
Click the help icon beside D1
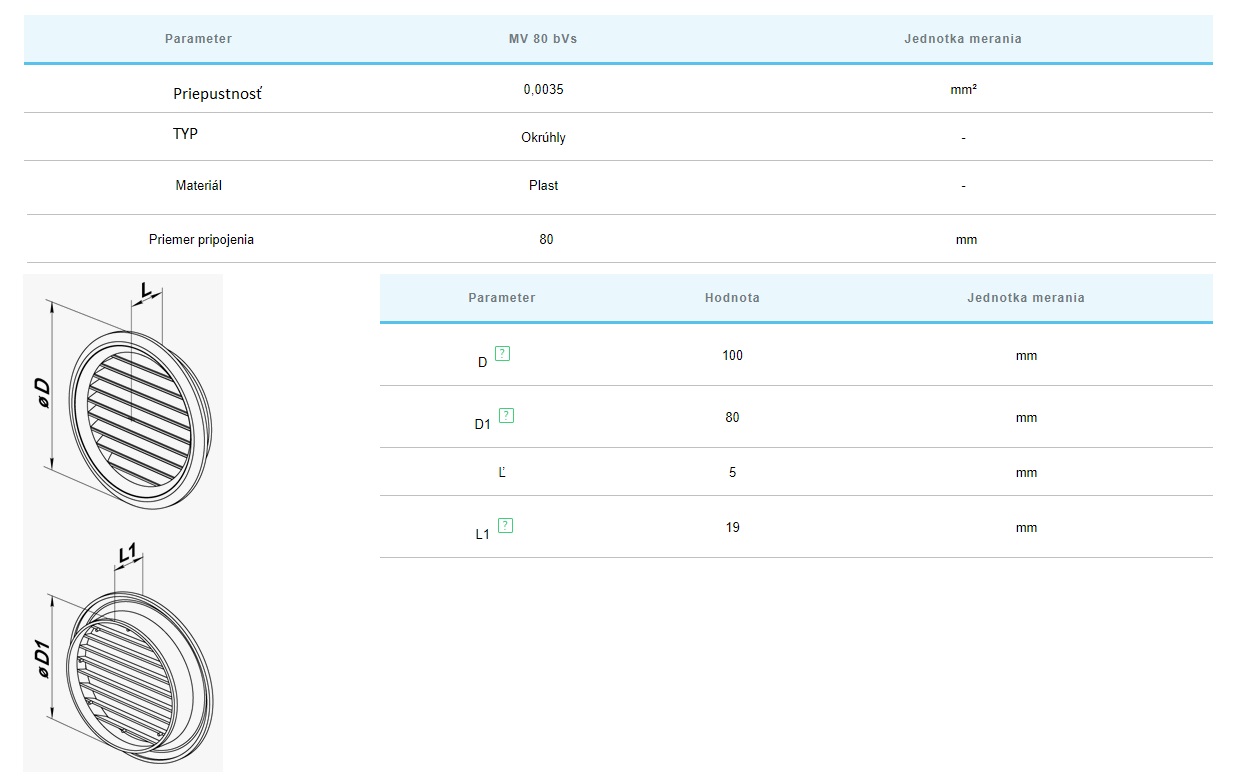506,415
